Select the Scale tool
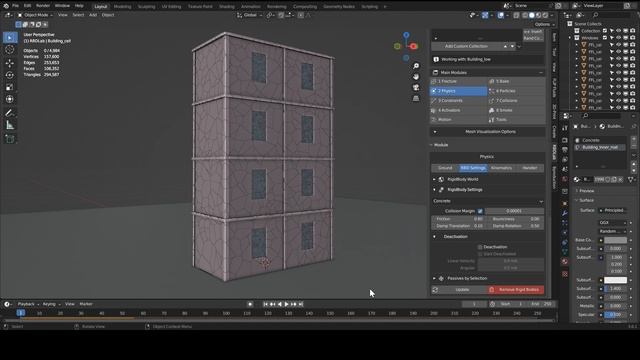This screenshot has height=360, width=640. (10, 87)
